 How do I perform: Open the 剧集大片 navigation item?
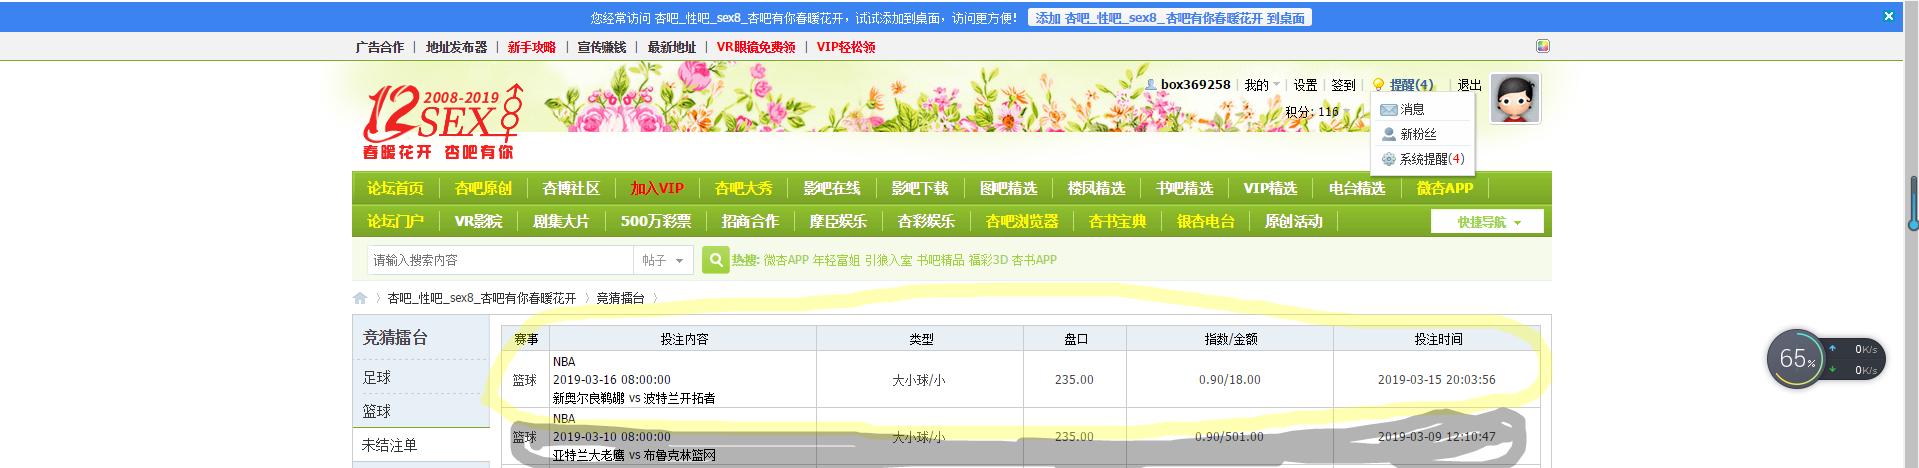point(561,221)
